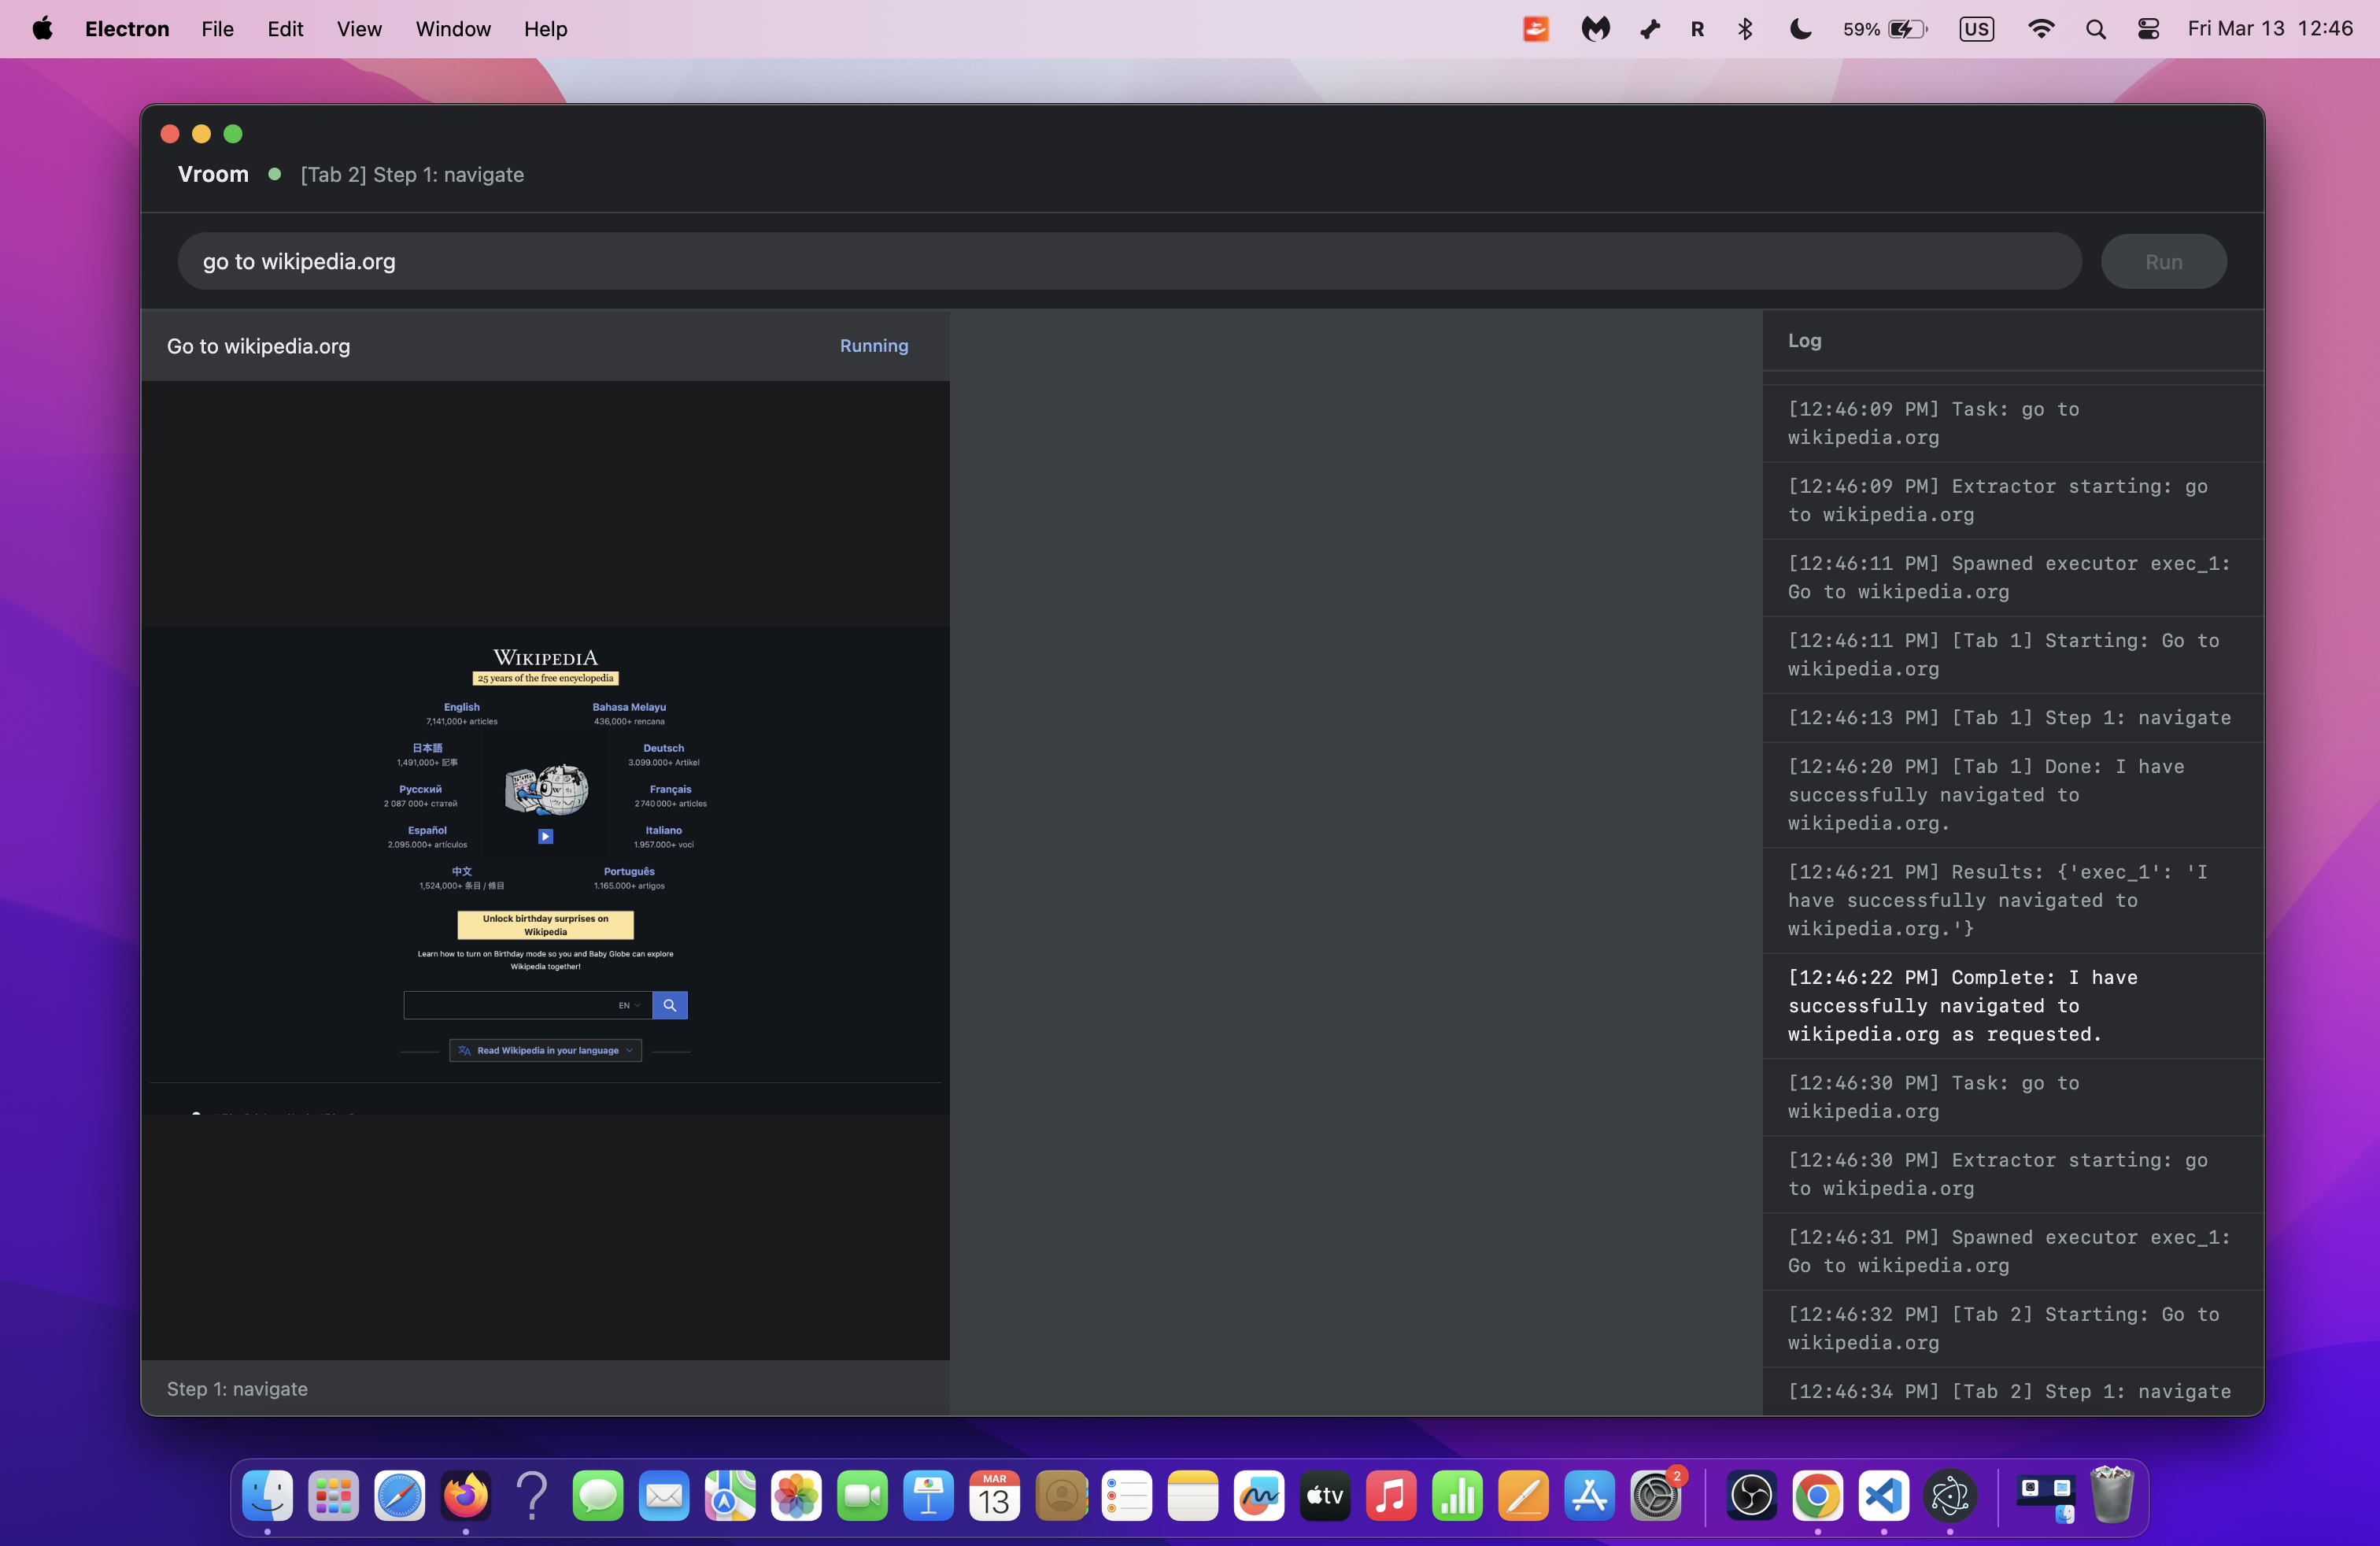The width and height of the screenshot is (2380, 1546).
Task: Click the Run button
Action: tap(2163, 261)
